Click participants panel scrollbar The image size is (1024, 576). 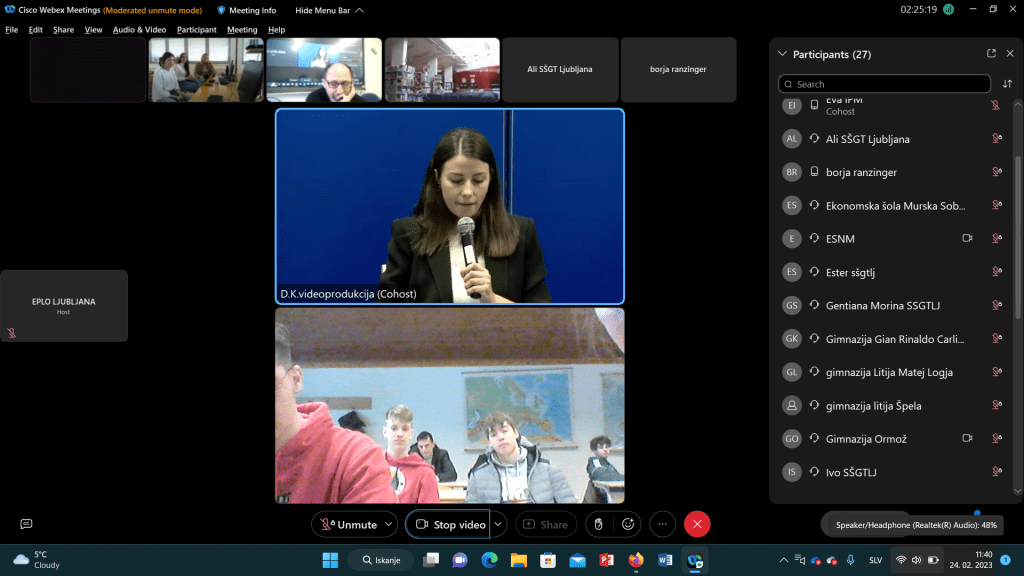click(x=1017, y=238)
